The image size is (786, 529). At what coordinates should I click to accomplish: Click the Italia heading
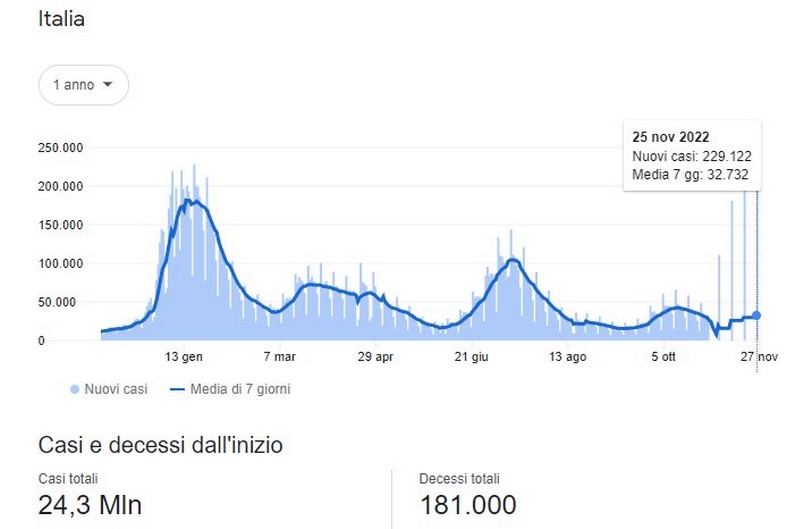tap(62, 20)
